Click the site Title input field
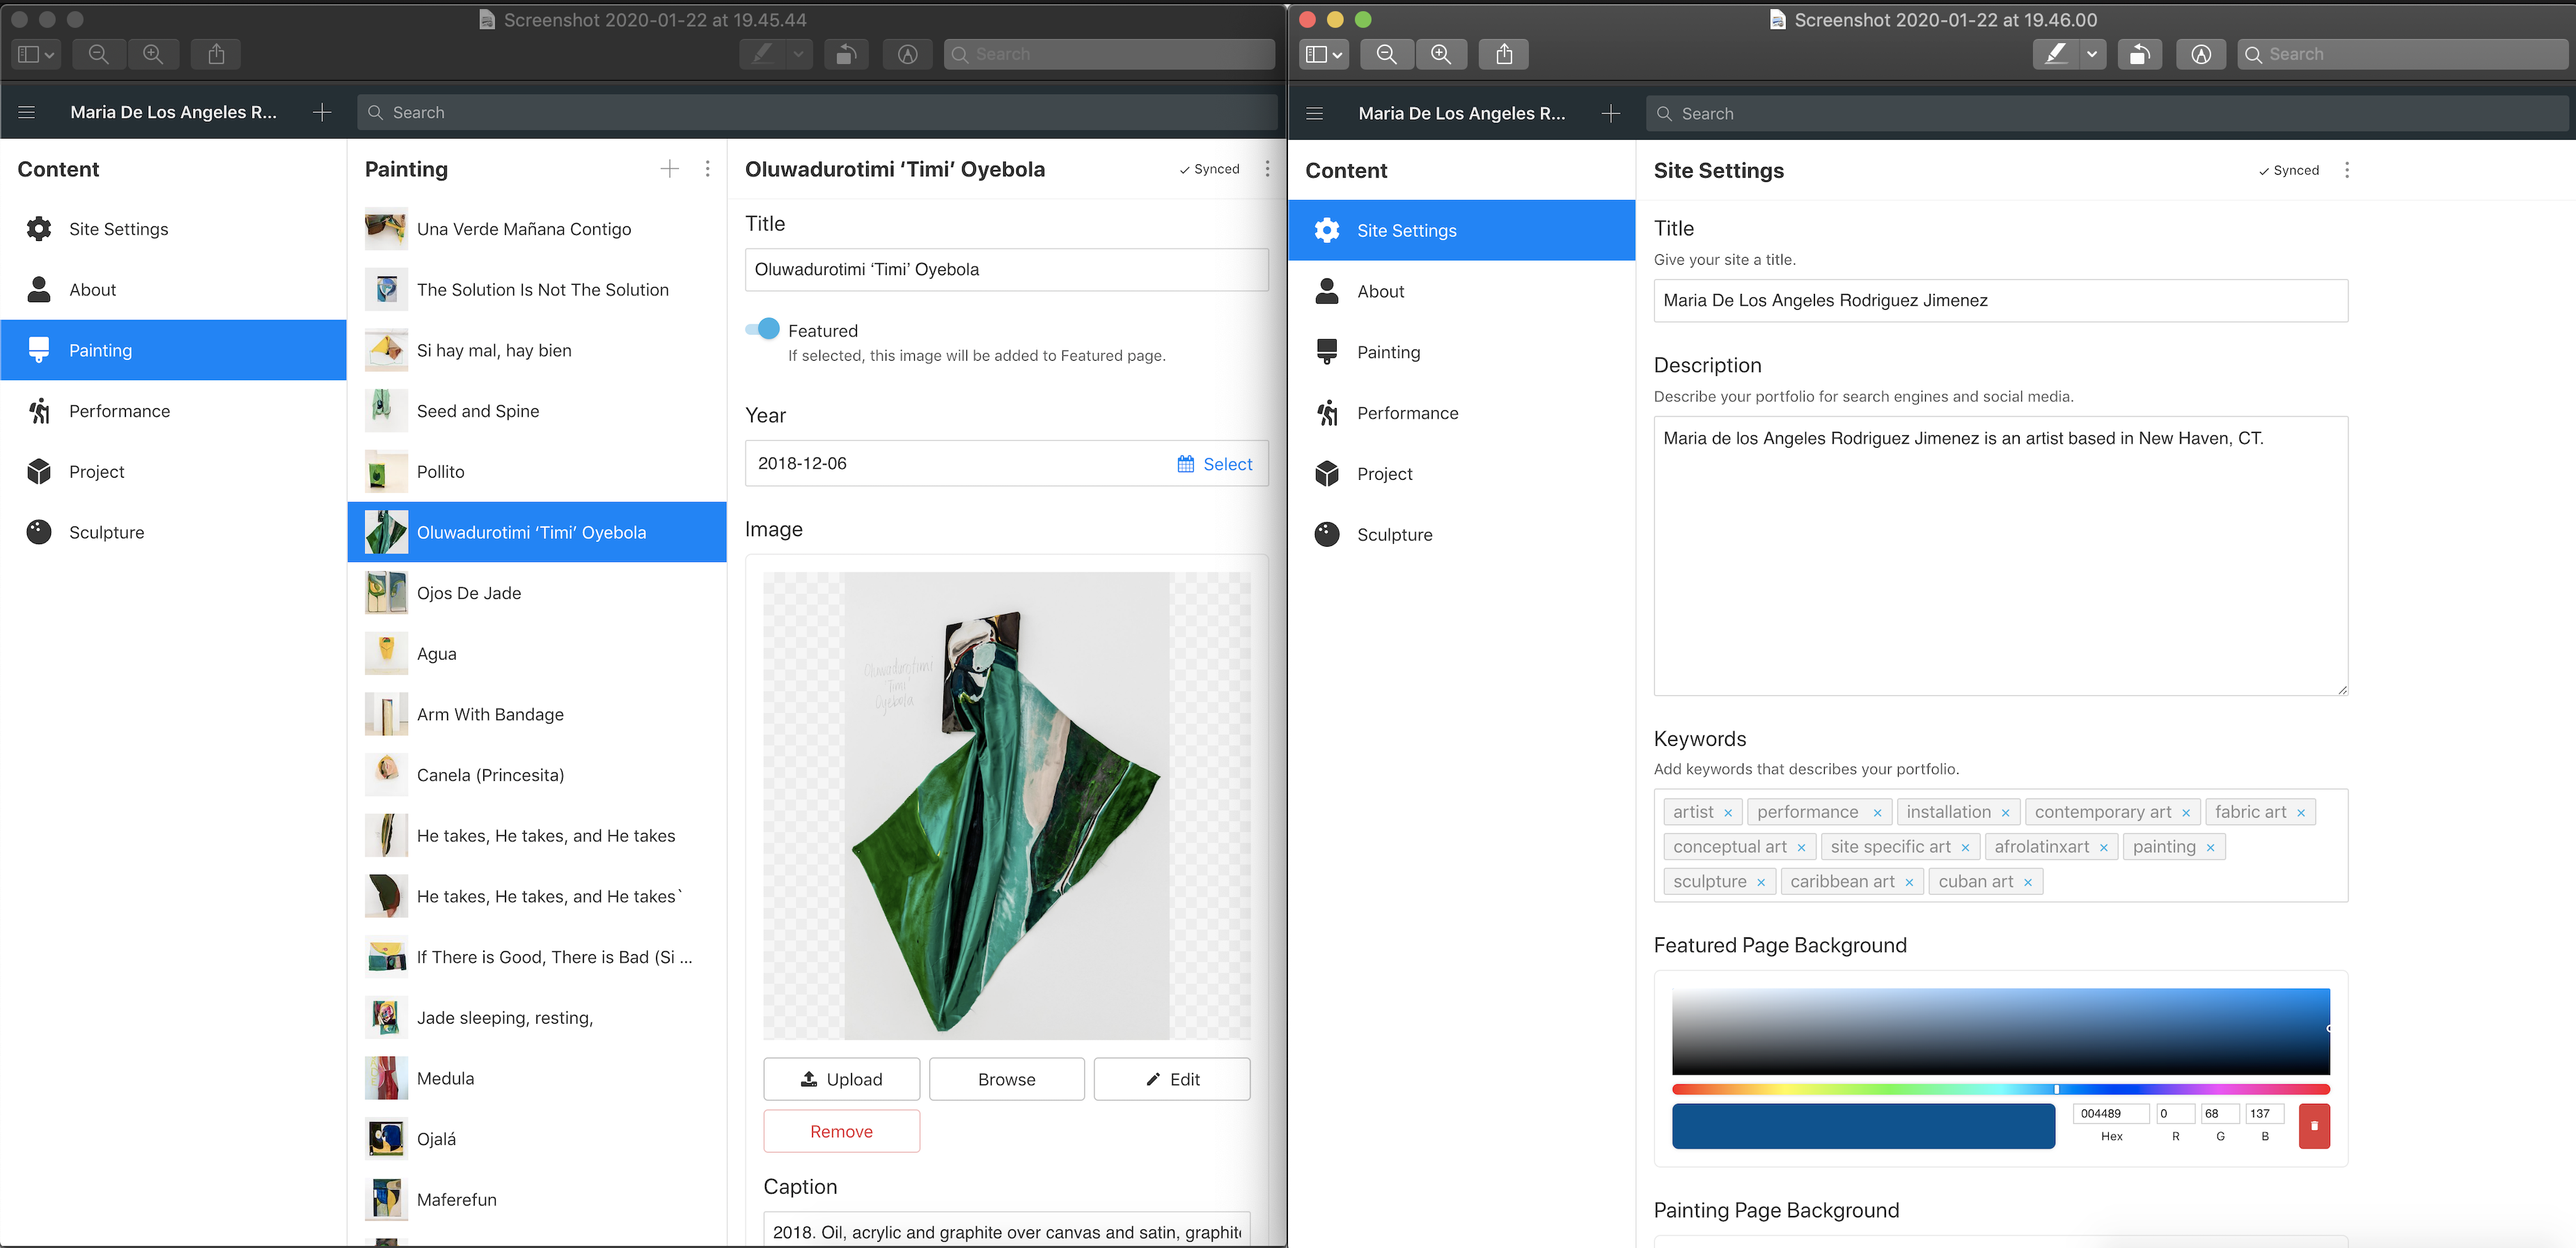Image resolution: width=2576 pixels, height=1248 pixels. 2000,300
